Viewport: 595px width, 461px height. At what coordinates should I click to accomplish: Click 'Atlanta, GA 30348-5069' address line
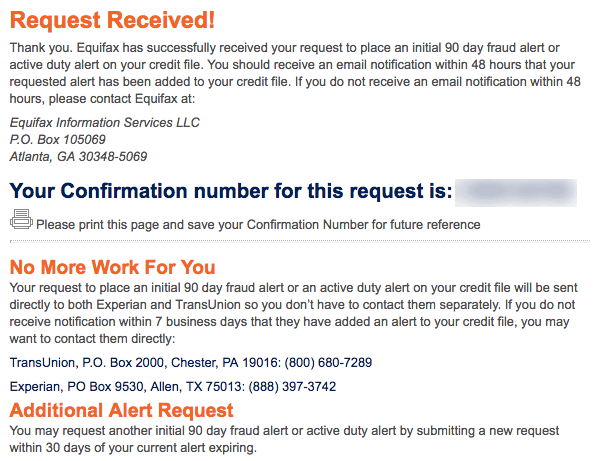78,156
